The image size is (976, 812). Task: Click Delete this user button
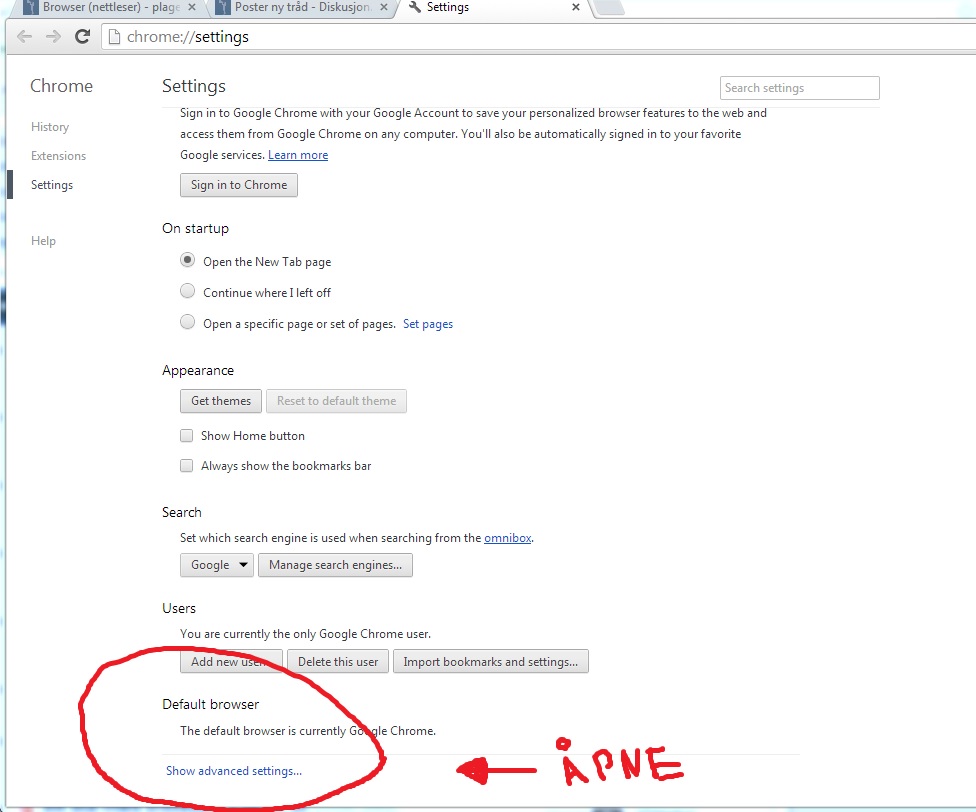pyautogui.click(x=338, y=661)
